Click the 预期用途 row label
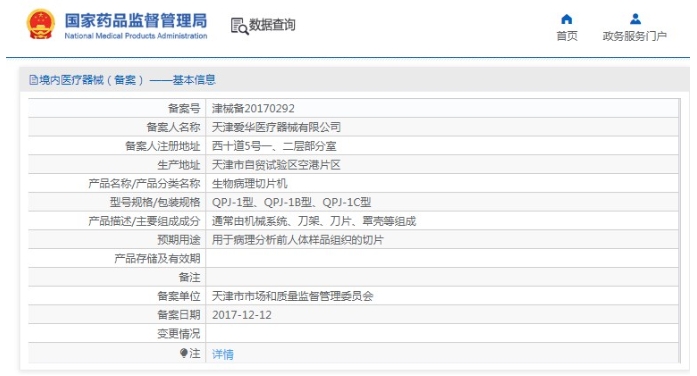 pos(179,240)
